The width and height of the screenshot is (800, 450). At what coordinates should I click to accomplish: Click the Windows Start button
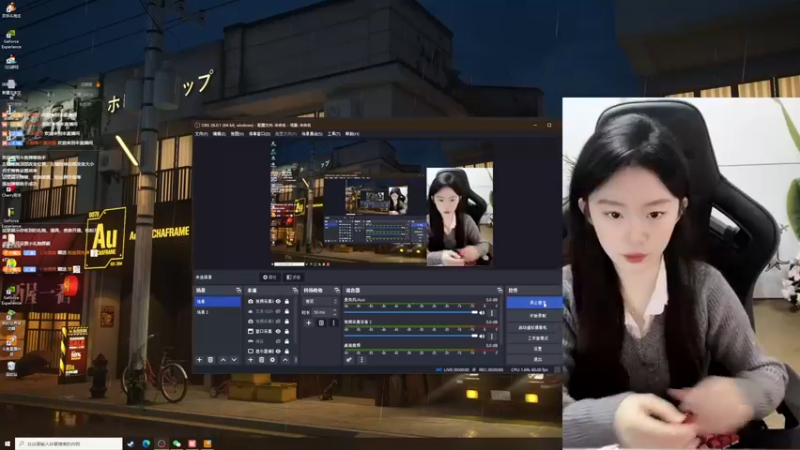coord(7,444)
